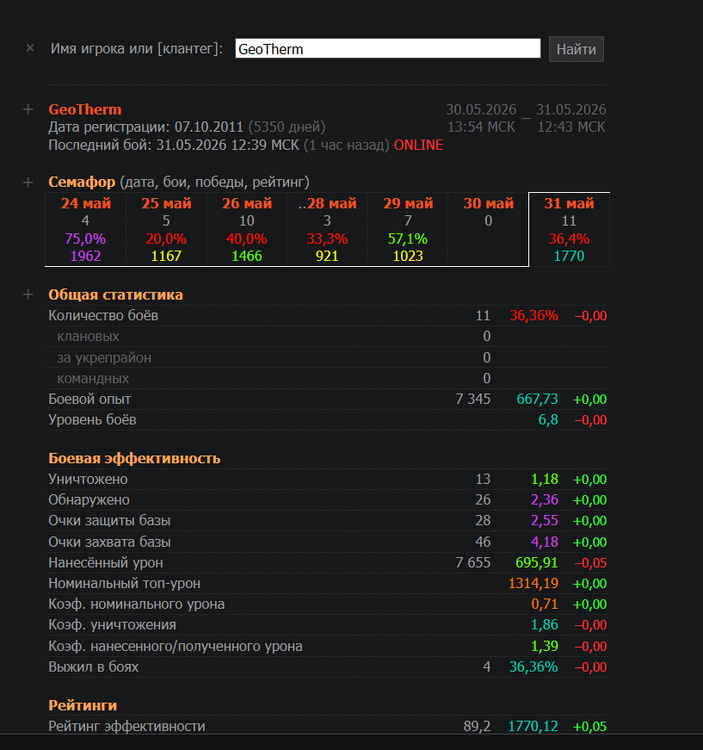Click the X icon beside the search label
This screenshot has width=703, height=750.
tap(30, 48)
